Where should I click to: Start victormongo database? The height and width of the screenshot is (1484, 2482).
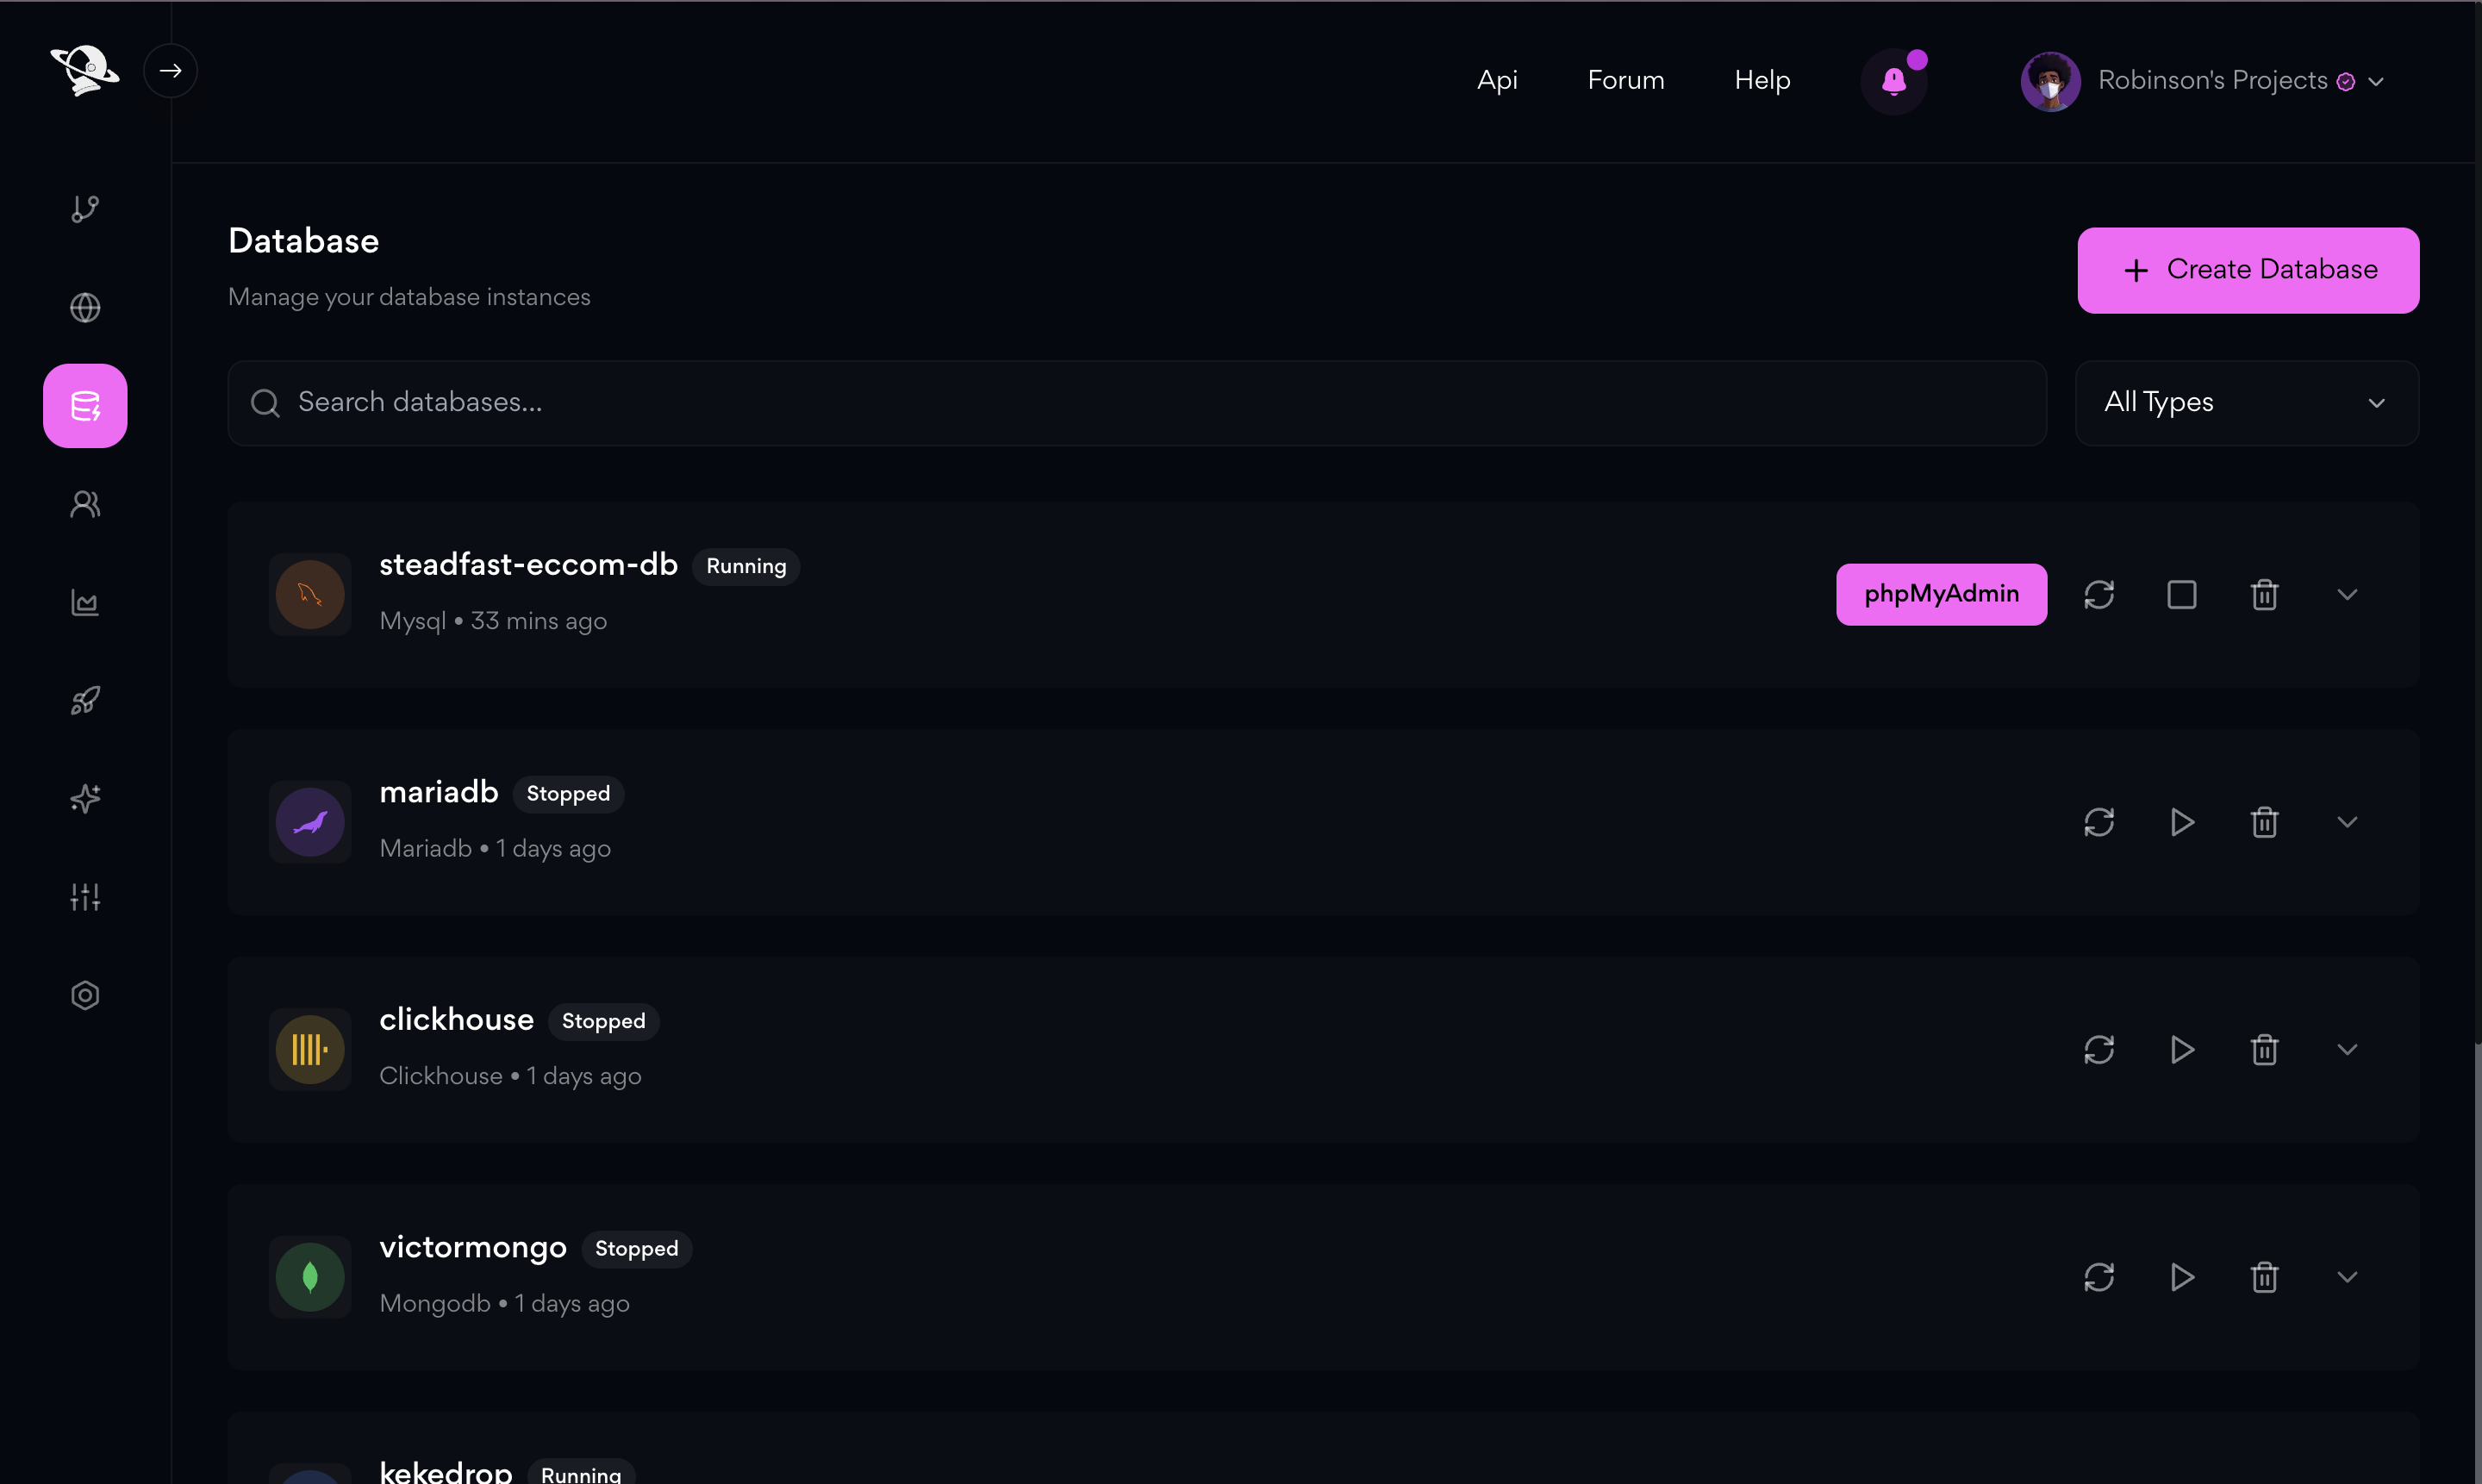point(2182,1277)
